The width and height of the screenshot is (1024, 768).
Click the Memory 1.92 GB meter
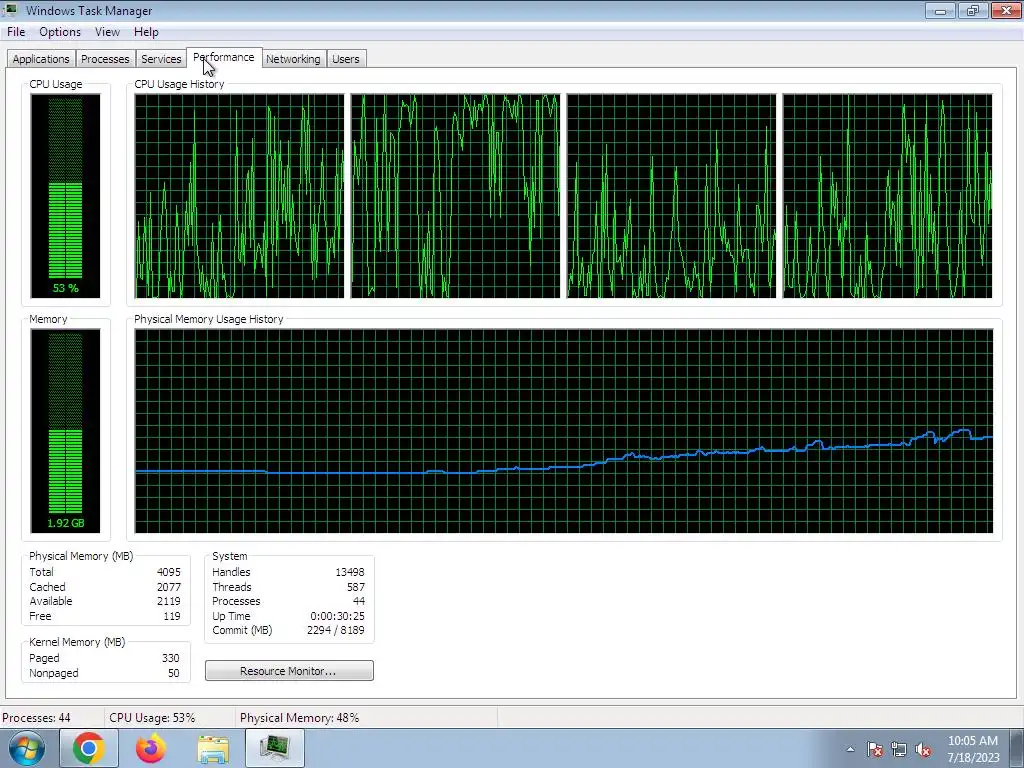65,431
